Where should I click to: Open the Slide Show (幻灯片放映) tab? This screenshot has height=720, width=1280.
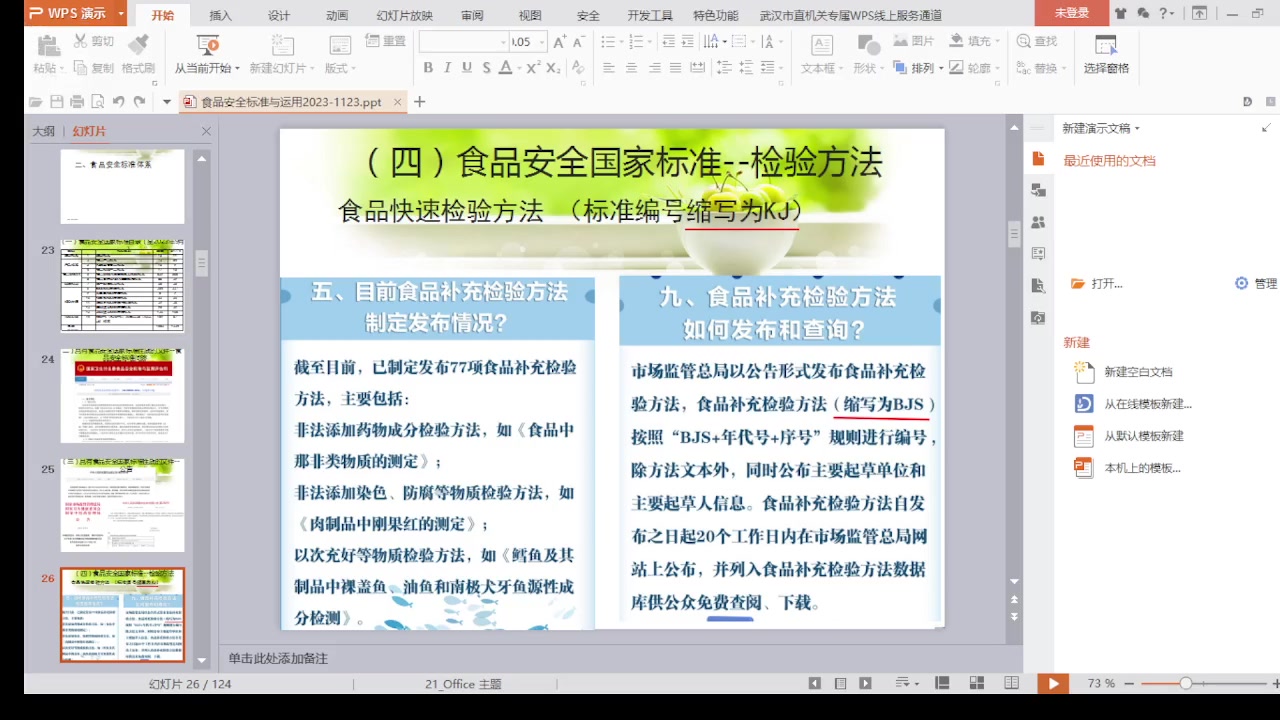pyautogui.click(x=404, y=15)
